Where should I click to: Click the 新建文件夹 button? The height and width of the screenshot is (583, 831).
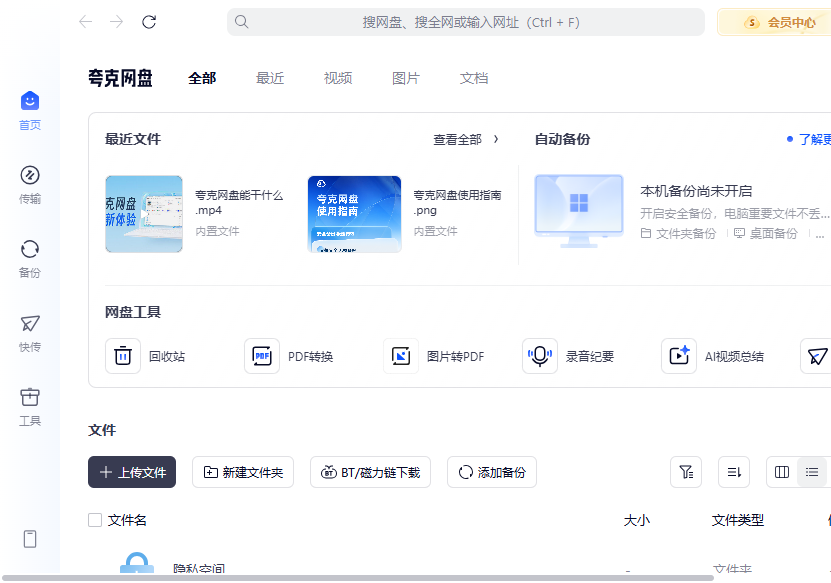243,472
